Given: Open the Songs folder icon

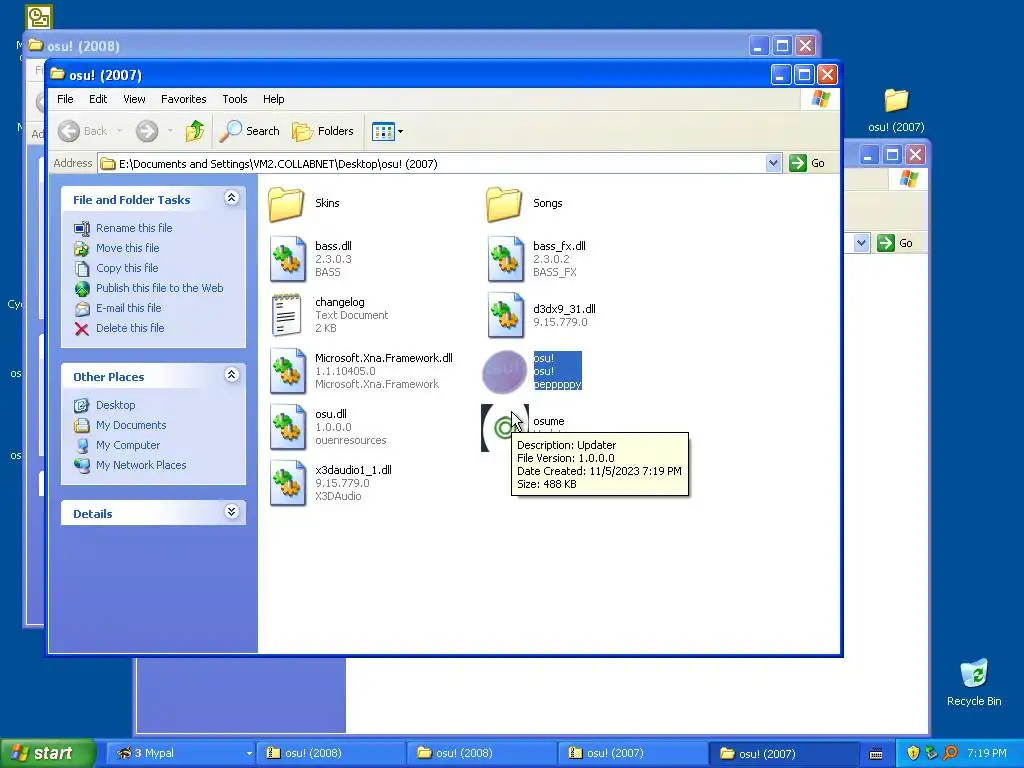Looking at the screenshot, I should [504, 203].
